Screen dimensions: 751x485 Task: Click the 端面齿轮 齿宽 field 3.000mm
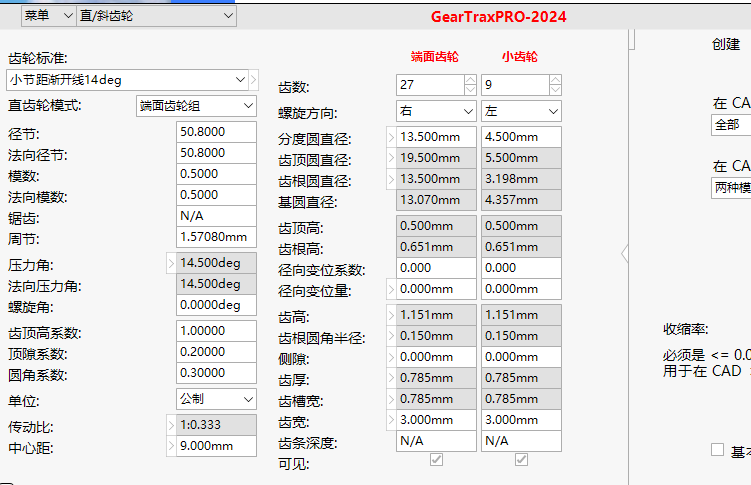click(x=436, y=420)
